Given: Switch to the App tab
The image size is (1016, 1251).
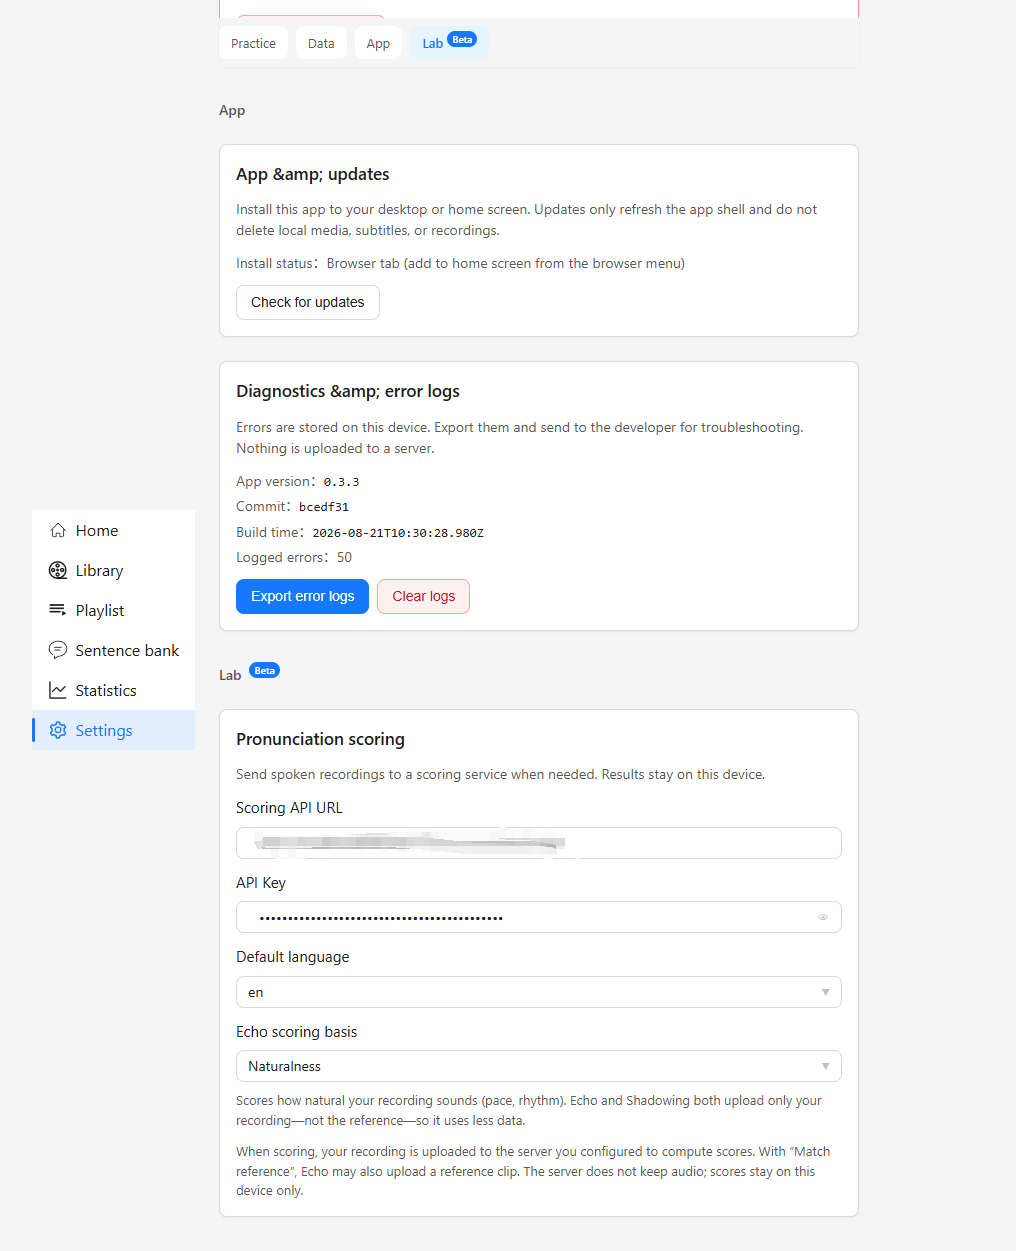Looking at the screenshot, I should (x=378, y=43).
